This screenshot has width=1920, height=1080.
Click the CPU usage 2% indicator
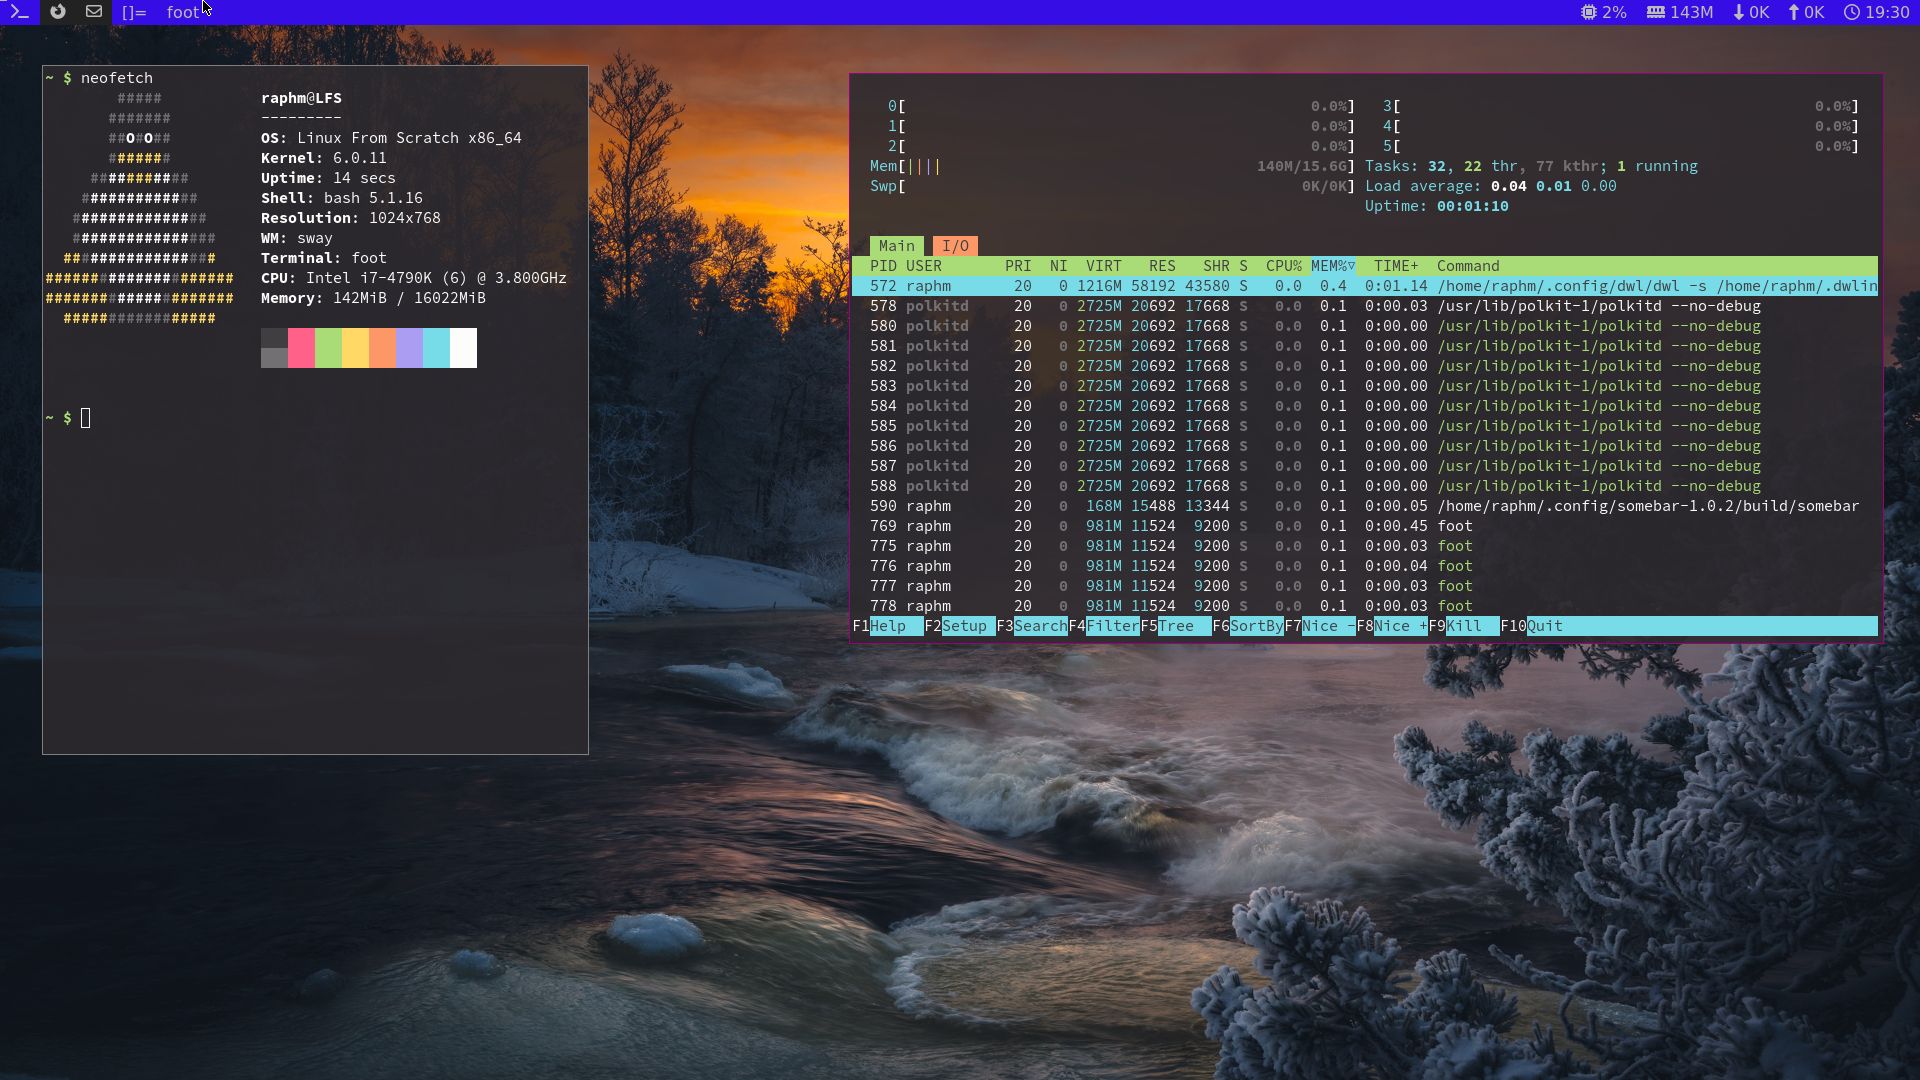(1603, 12)
